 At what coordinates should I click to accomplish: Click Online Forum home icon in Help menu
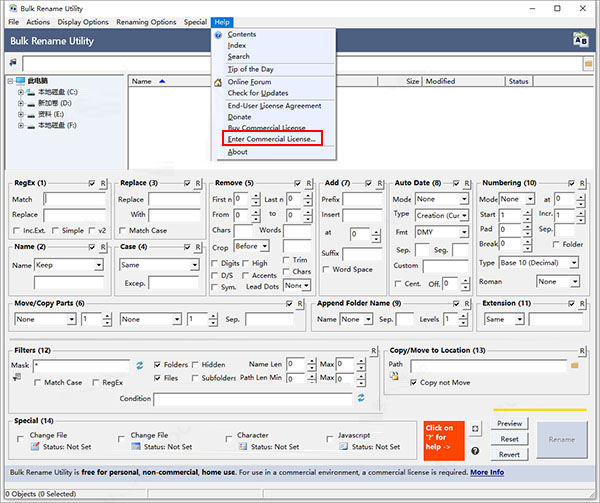[x=218, y=82]
